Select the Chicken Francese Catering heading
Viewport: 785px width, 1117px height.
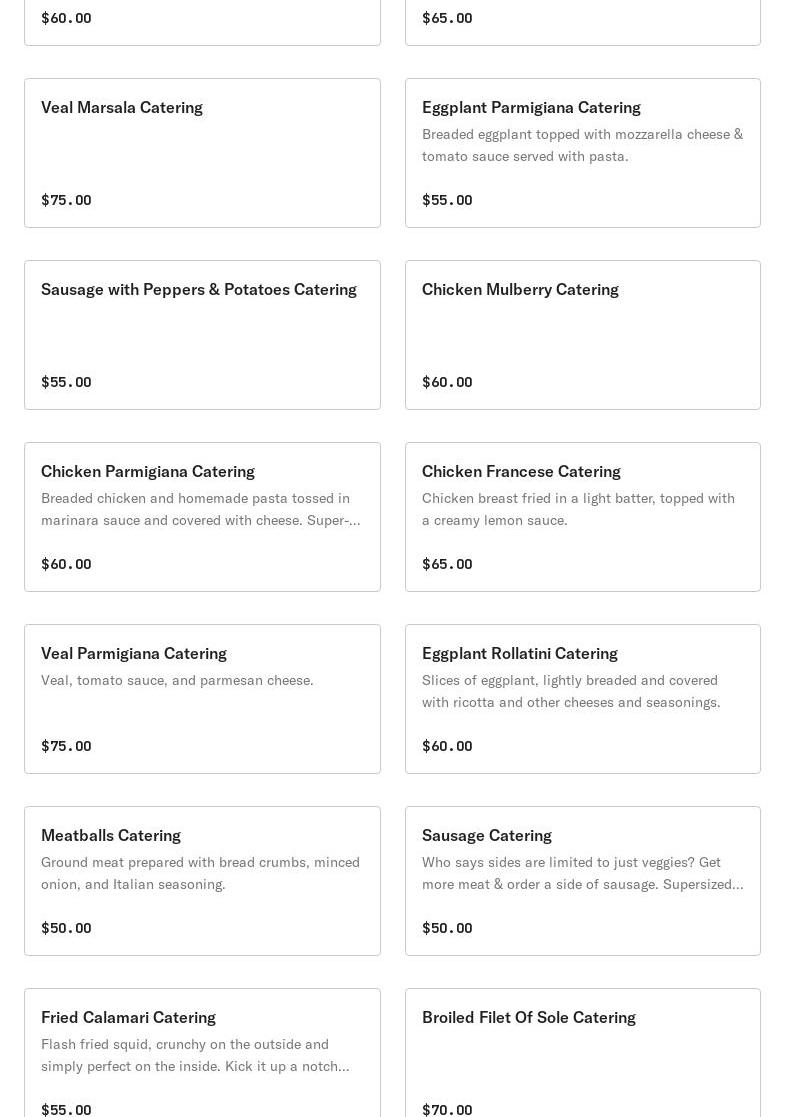[521, 471]
